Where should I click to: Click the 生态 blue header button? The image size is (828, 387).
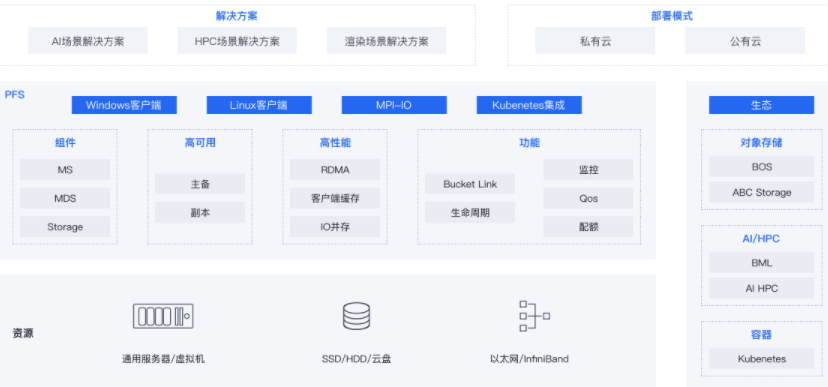coord(761,105)
